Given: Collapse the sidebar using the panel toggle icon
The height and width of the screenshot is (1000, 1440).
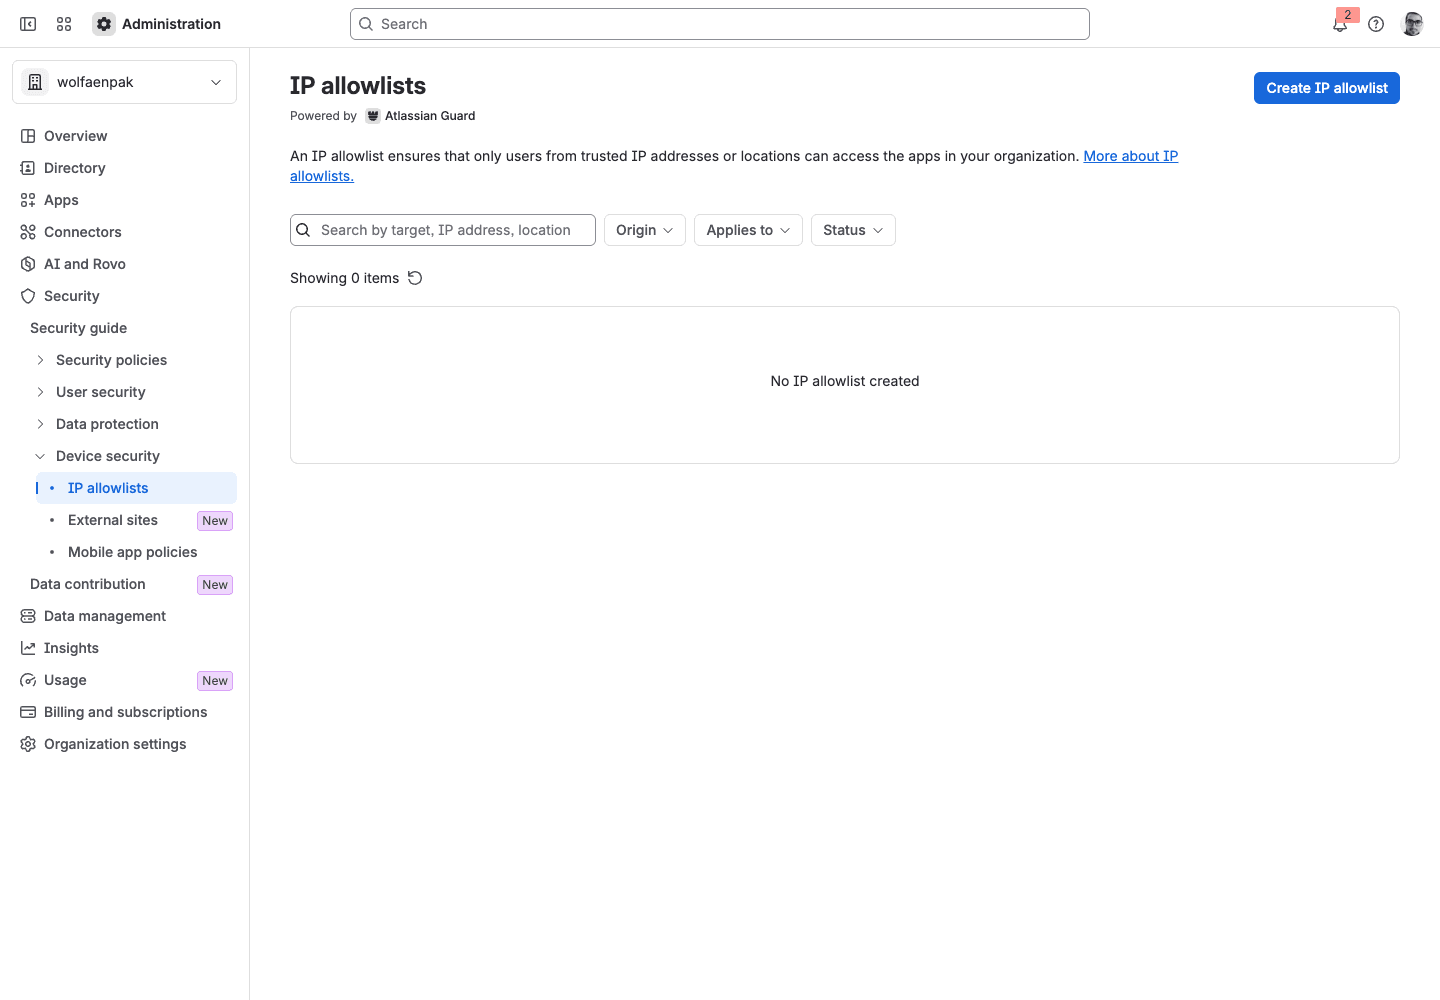Looking at the screenshot, I should pyautogui.click(x=28, y=24).
